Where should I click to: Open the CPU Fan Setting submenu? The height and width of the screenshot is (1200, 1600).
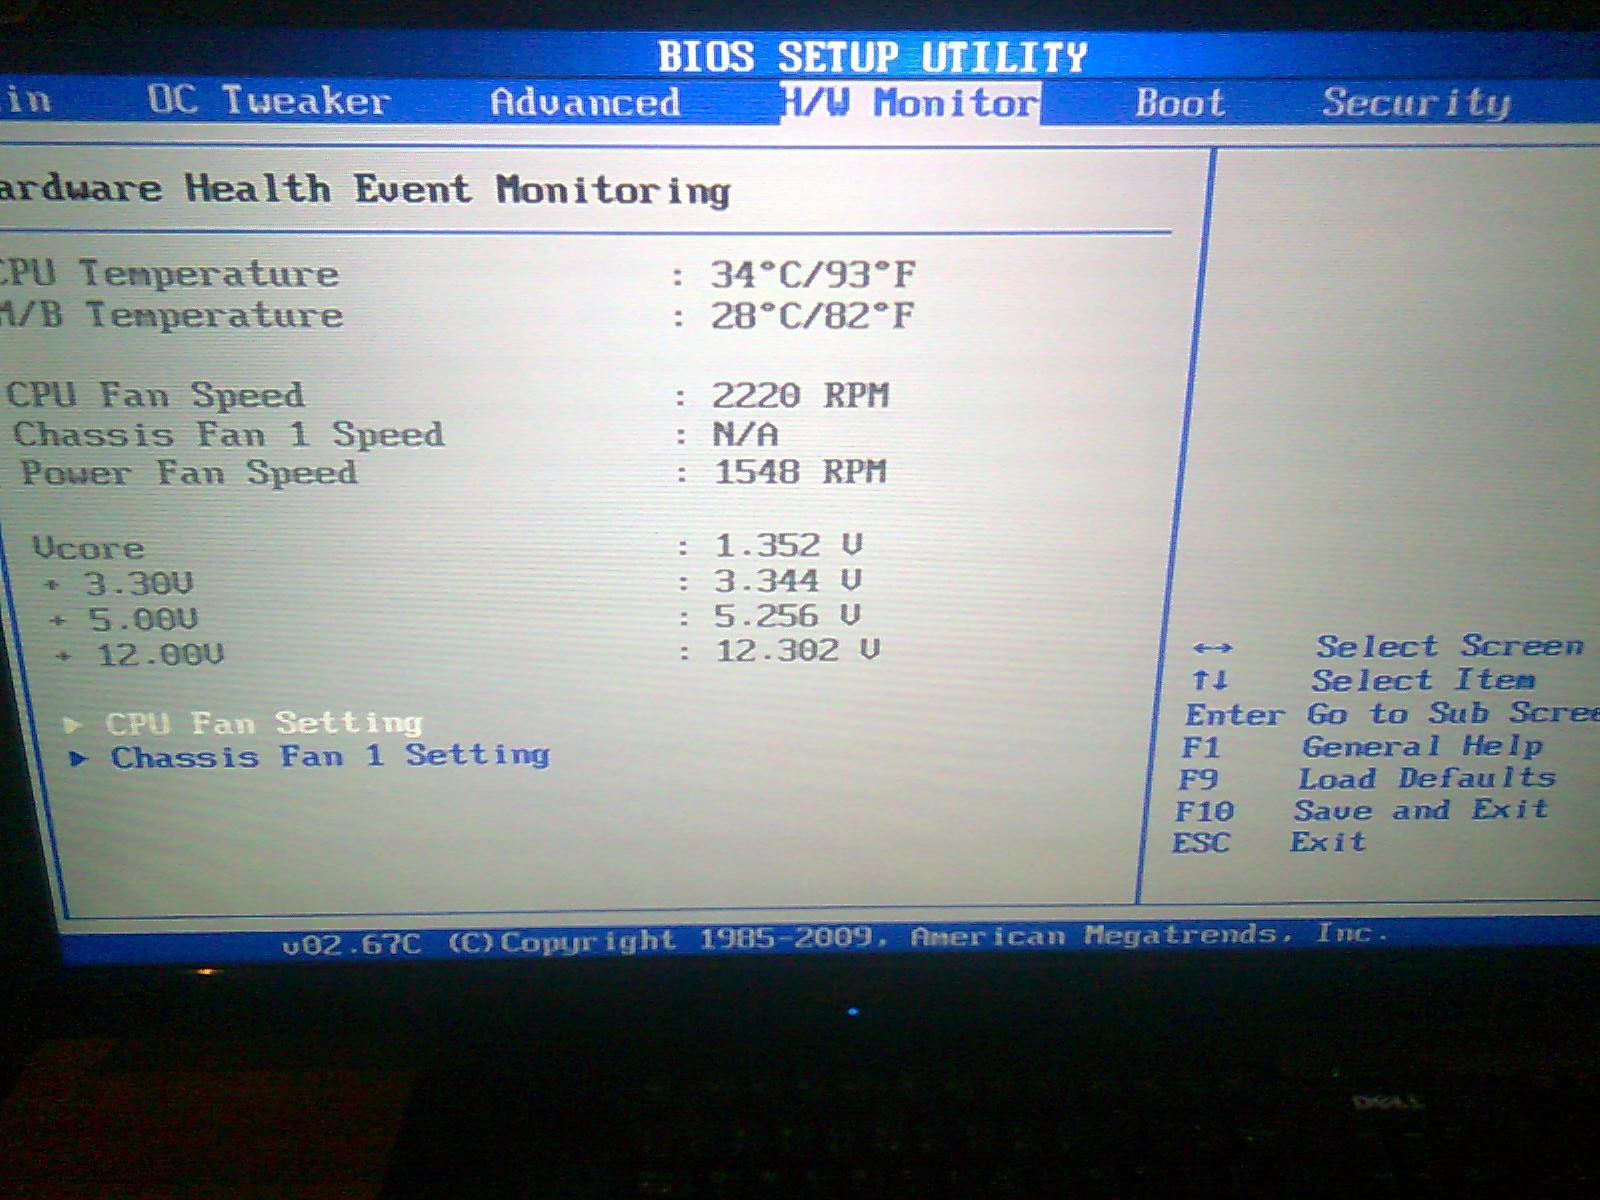click(264, 722)
